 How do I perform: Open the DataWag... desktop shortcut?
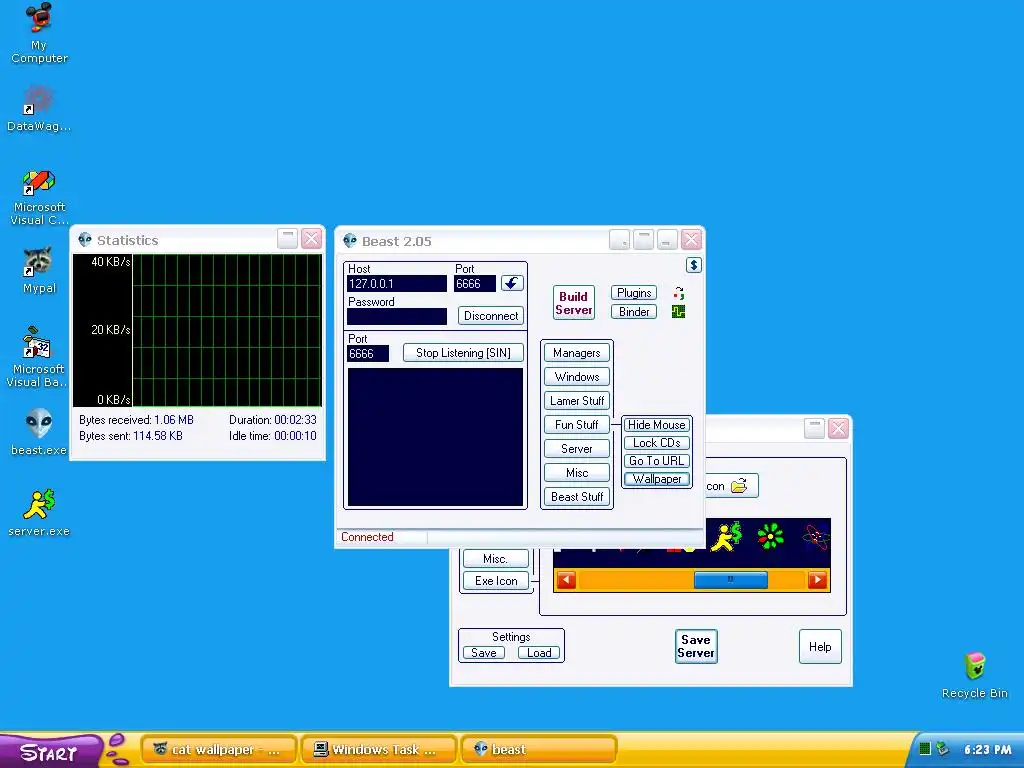click(x=39, y=108)
